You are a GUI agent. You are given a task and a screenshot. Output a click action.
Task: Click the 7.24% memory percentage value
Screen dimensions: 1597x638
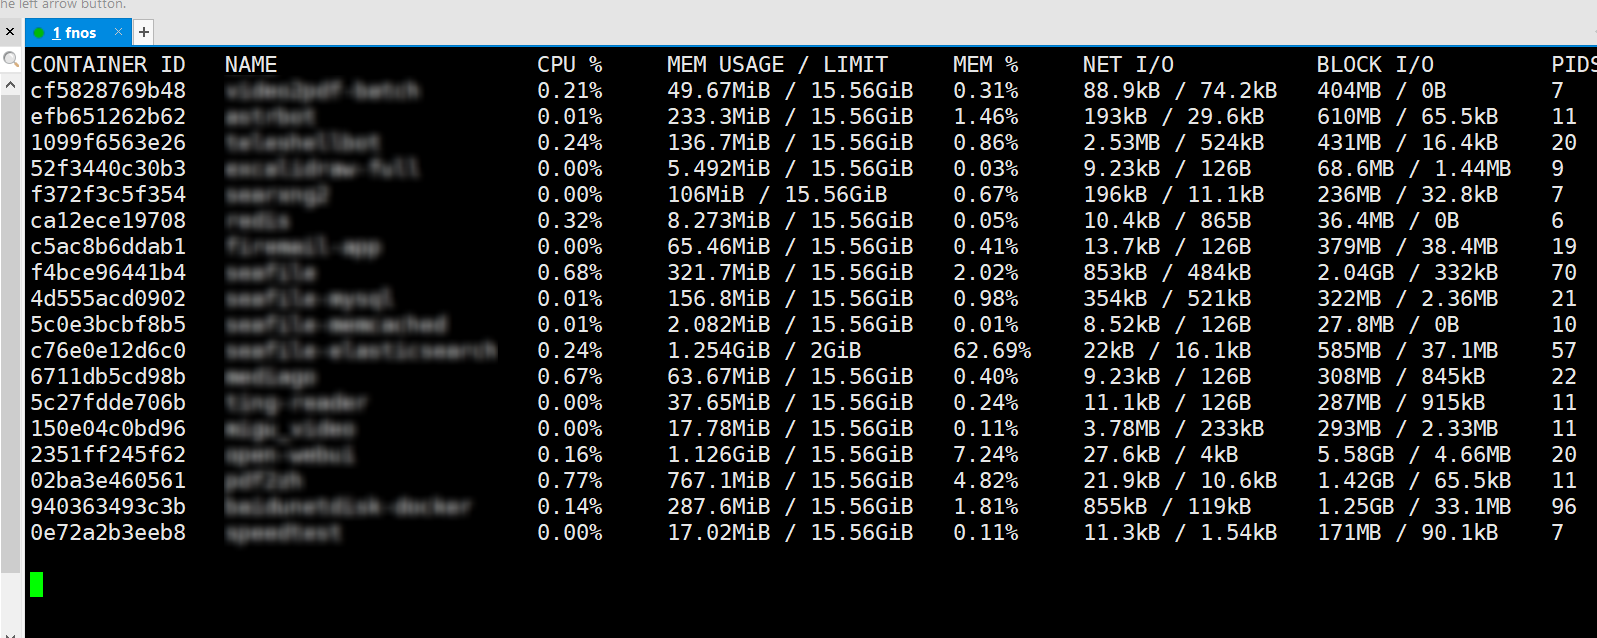pos(985,455)
